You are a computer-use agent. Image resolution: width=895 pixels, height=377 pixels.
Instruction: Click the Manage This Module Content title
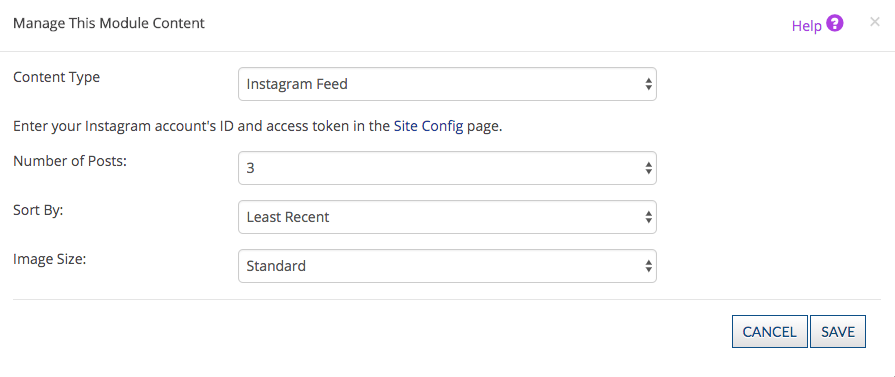(x=108, y=23)
